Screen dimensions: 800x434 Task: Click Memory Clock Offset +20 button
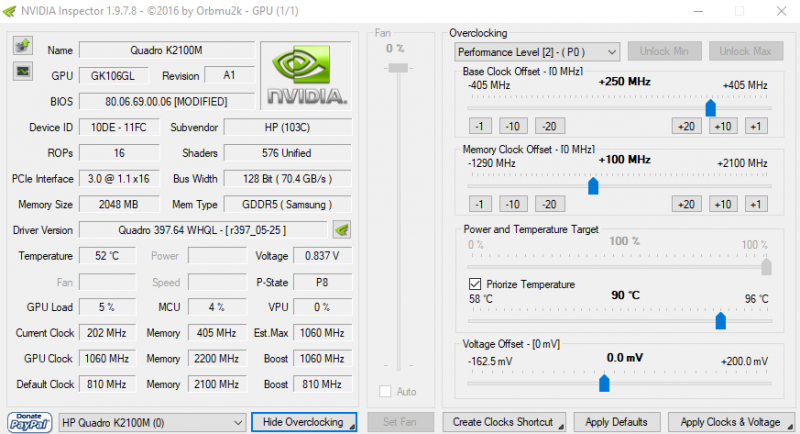pos(686,205)
